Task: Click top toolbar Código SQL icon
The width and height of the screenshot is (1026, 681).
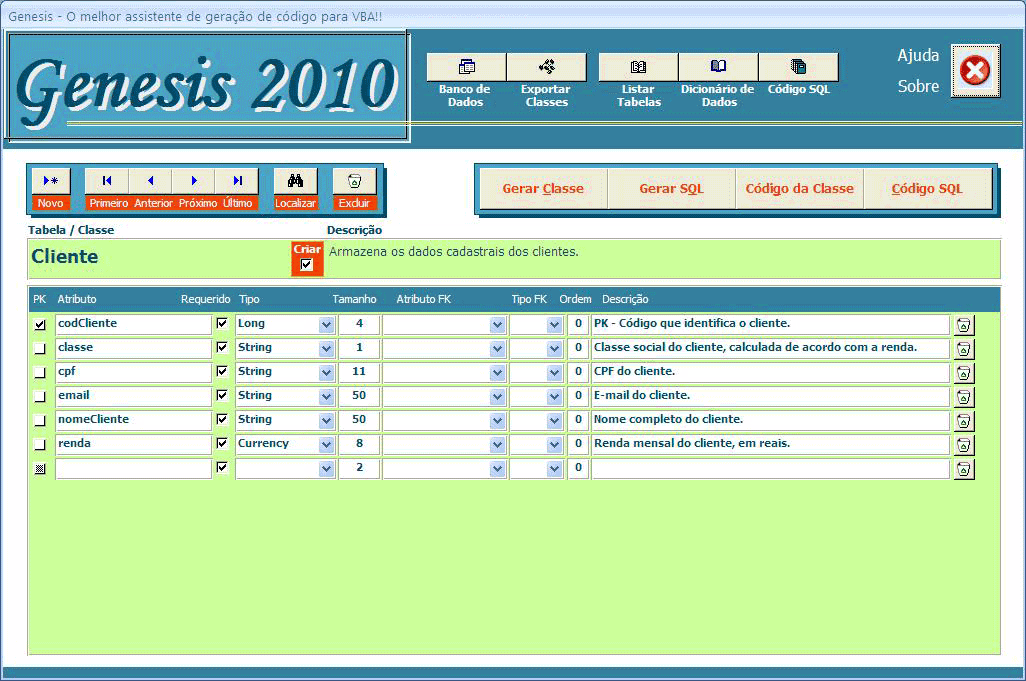Action: (798, 67)
